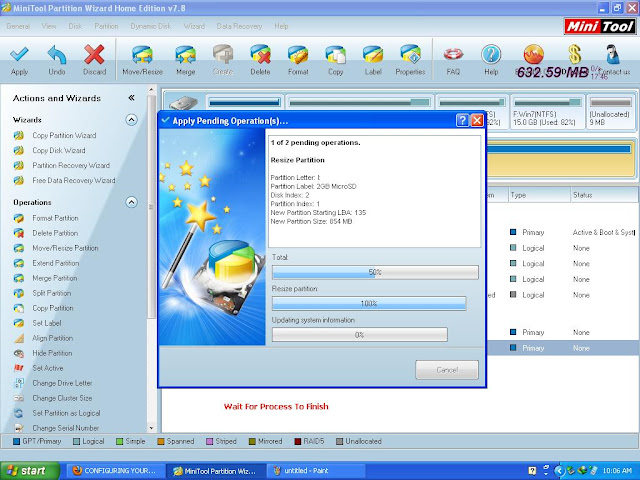Click the Set Active flag icon
Viewport: 640px width, 480px height.
19,368
